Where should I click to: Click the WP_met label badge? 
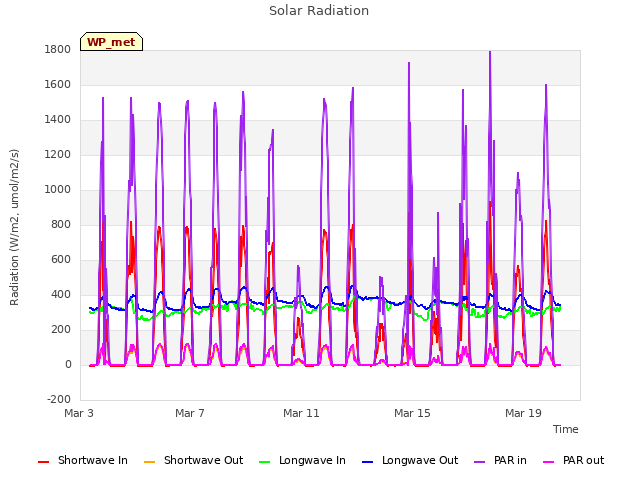point(111,42)
